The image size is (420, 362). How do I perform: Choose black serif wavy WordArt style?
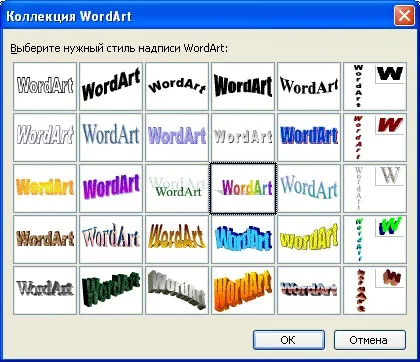point(309,86)
